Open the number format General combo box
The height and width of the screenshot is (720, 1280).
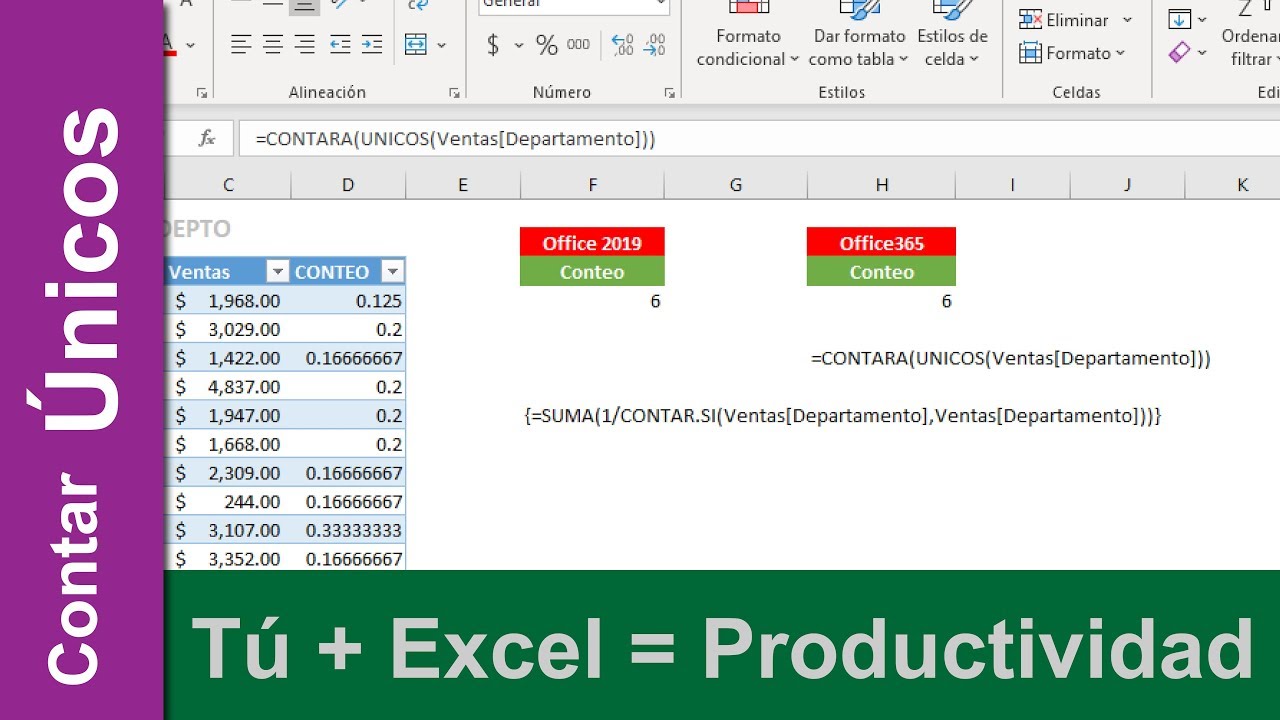tap(574, 5)
